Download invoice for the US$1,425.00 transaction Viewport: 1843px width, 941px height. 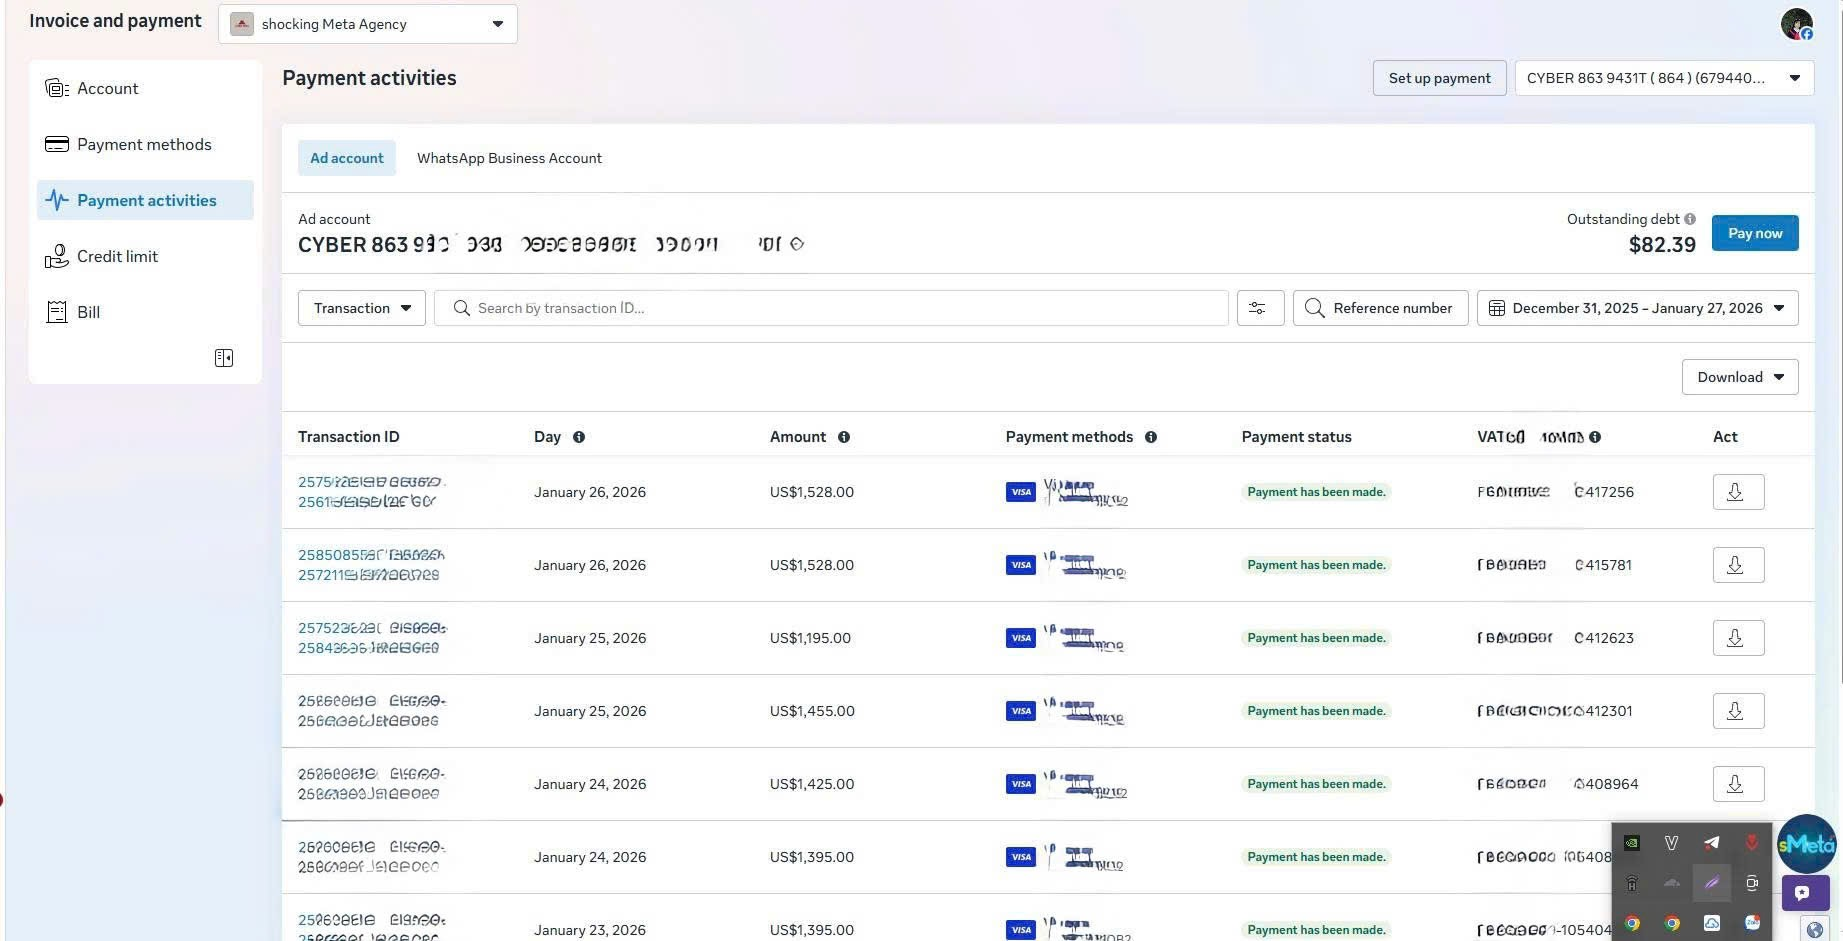coord(1738,784)
